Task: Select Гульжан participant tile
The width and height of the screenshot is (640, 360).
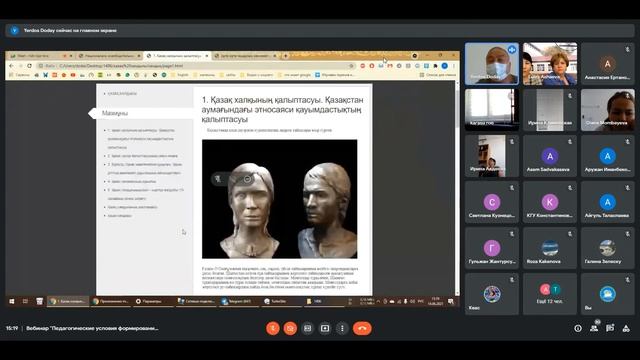Action: (492, 248)
